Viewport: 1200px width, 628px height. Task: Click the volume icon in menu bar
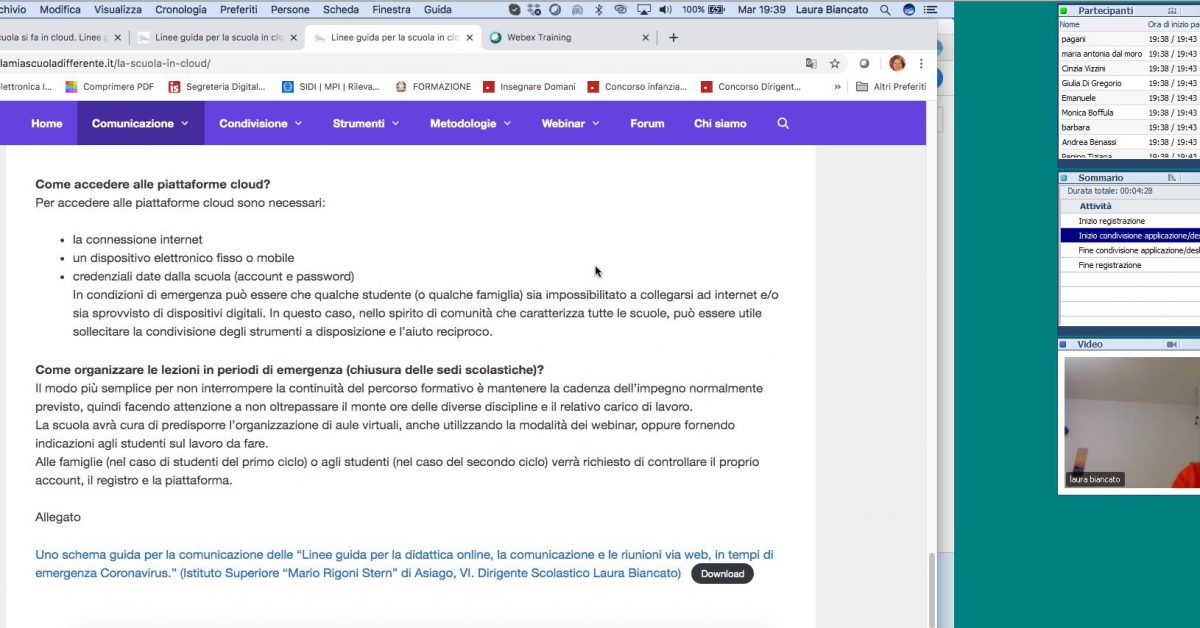[x=667, y=9]
